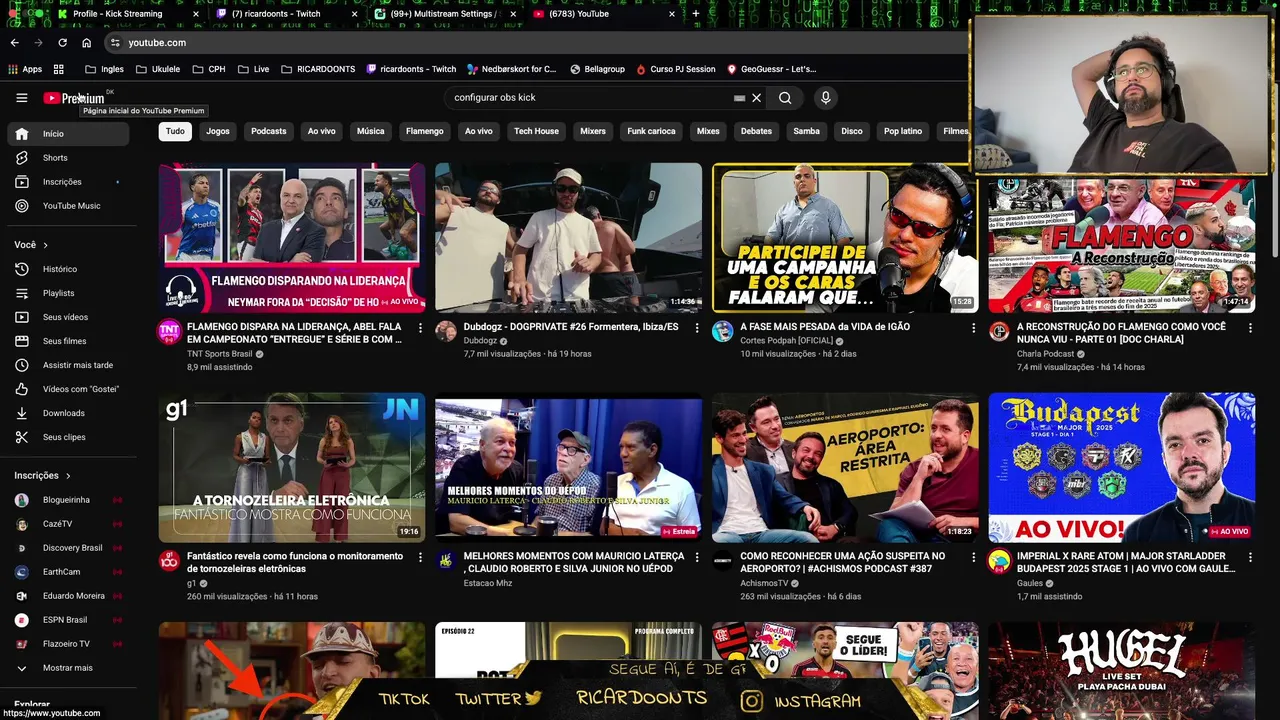The width and height of the screenshot is (1280, 720).
Task: Switch to Profile - Kick Streaming tab
Action: coord(128,14)
